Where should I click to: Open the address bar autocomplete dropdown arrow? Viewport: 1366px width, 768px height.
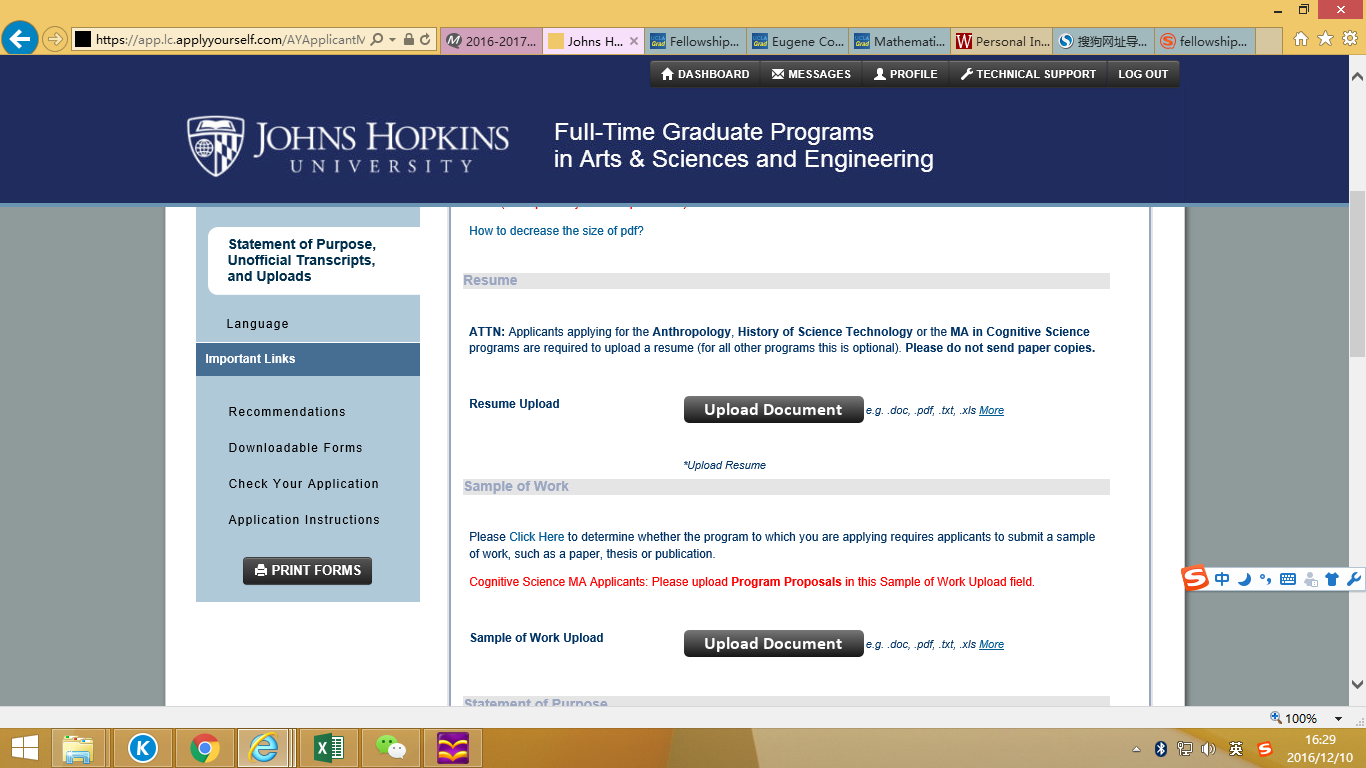click(x=392, y=40)
